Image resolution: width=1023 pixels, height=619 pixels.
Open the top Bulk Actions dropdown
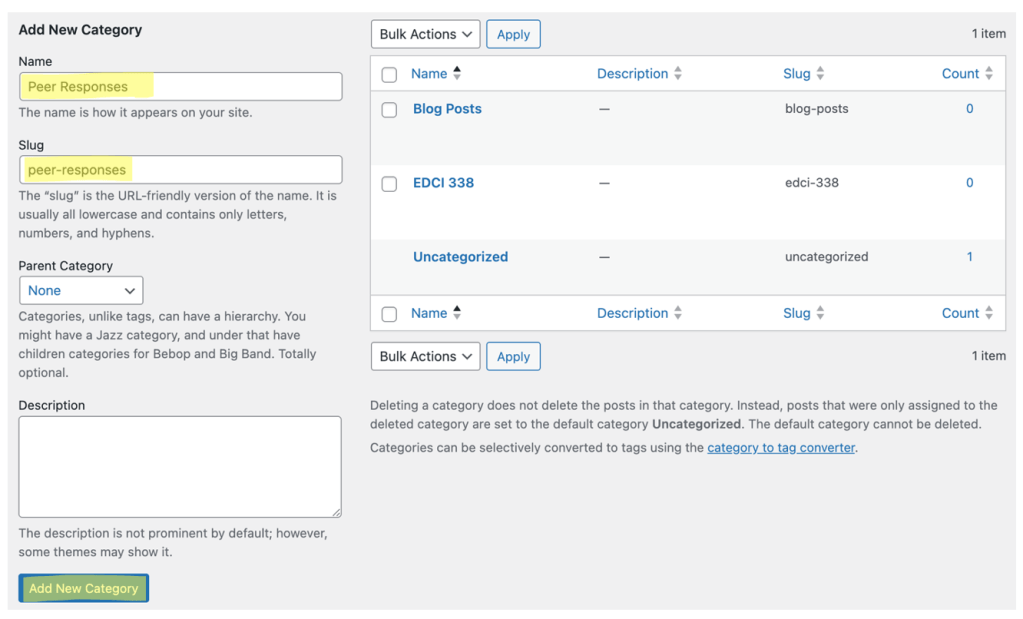coord(425,34)
